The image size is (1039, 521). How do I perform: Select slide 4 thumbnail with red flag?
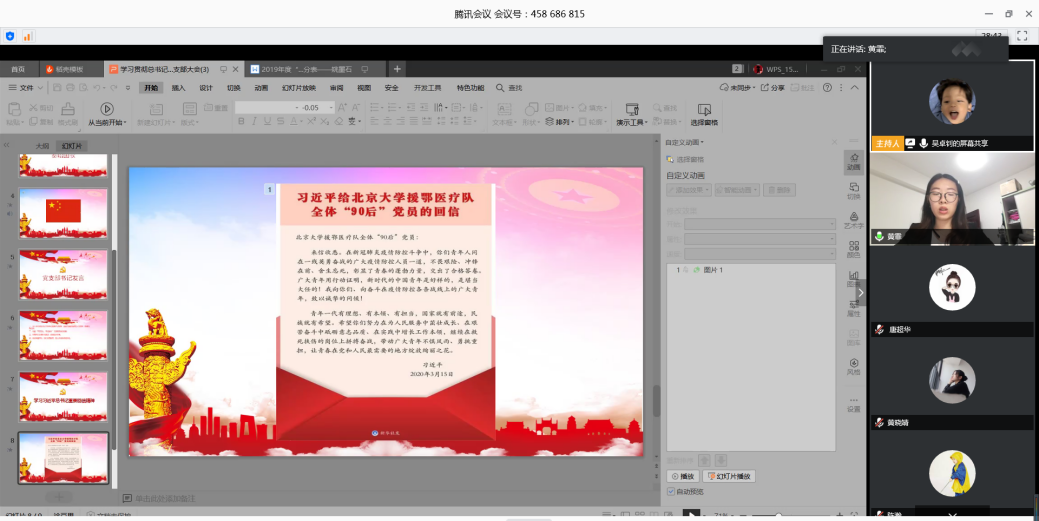coord(63,213)
